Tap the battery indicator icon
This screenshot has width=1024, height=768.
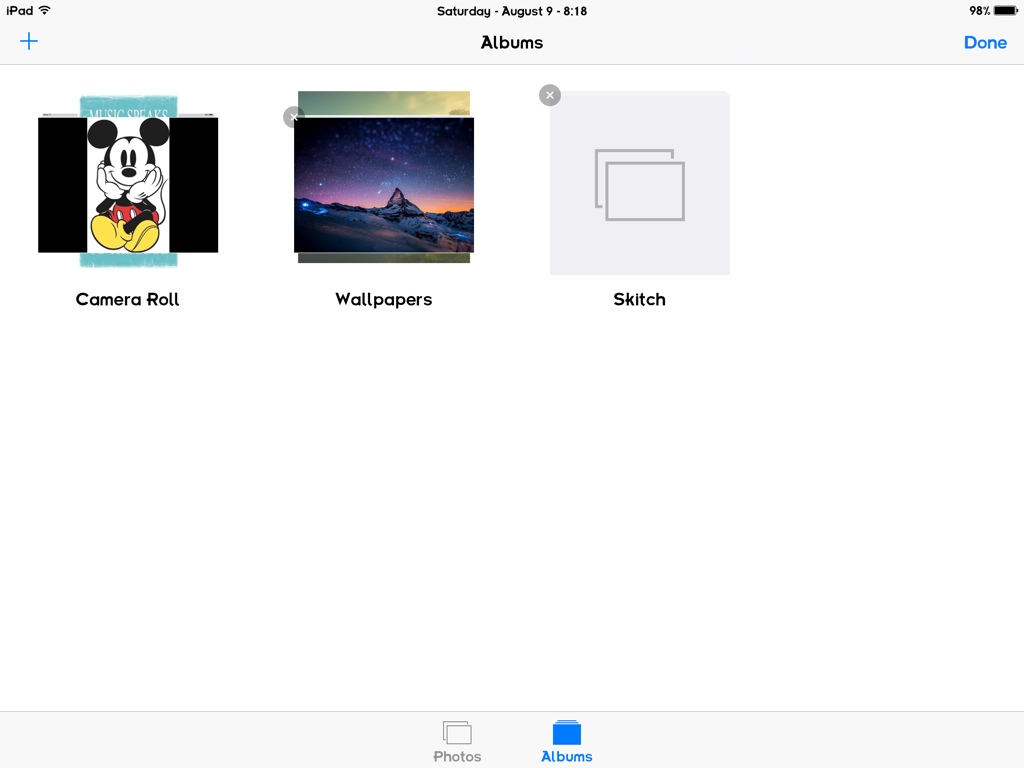1006,10
